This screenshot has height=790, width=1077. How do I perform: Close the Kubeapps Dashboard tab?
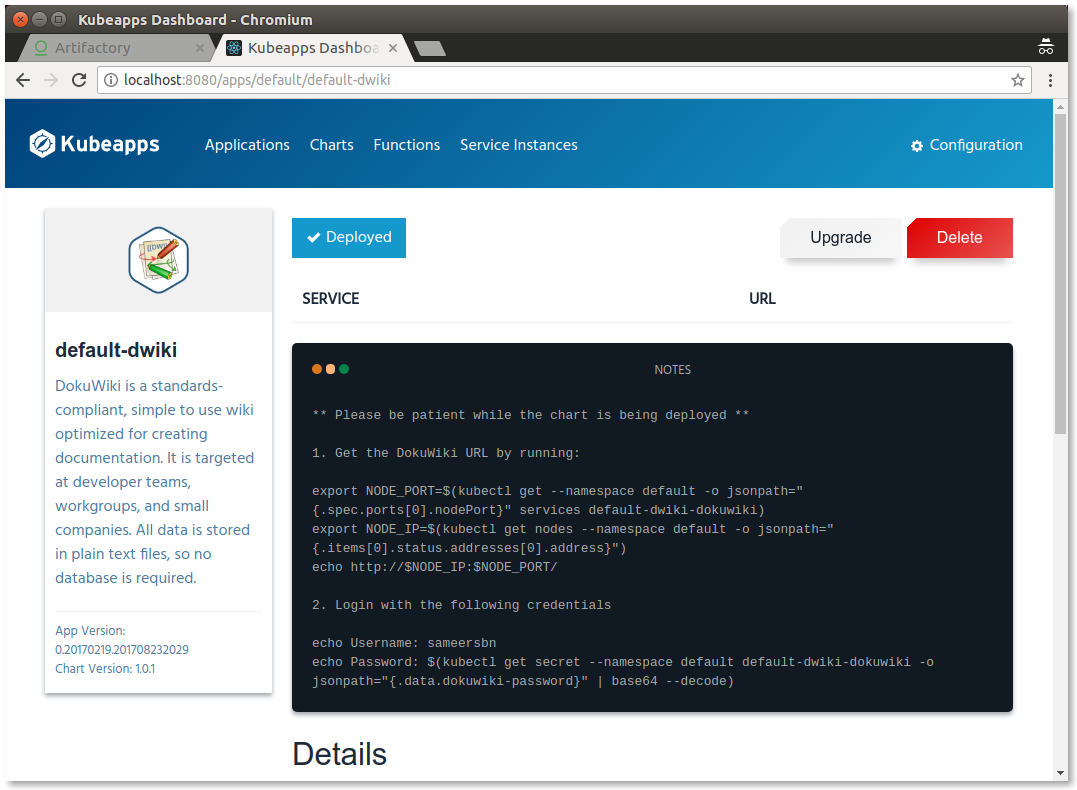393,48
